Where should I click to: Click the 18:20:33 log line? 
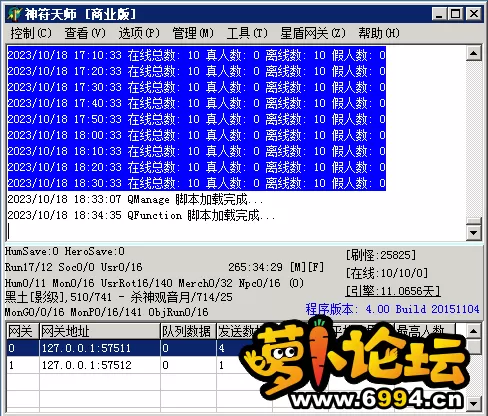click(197, 167)
